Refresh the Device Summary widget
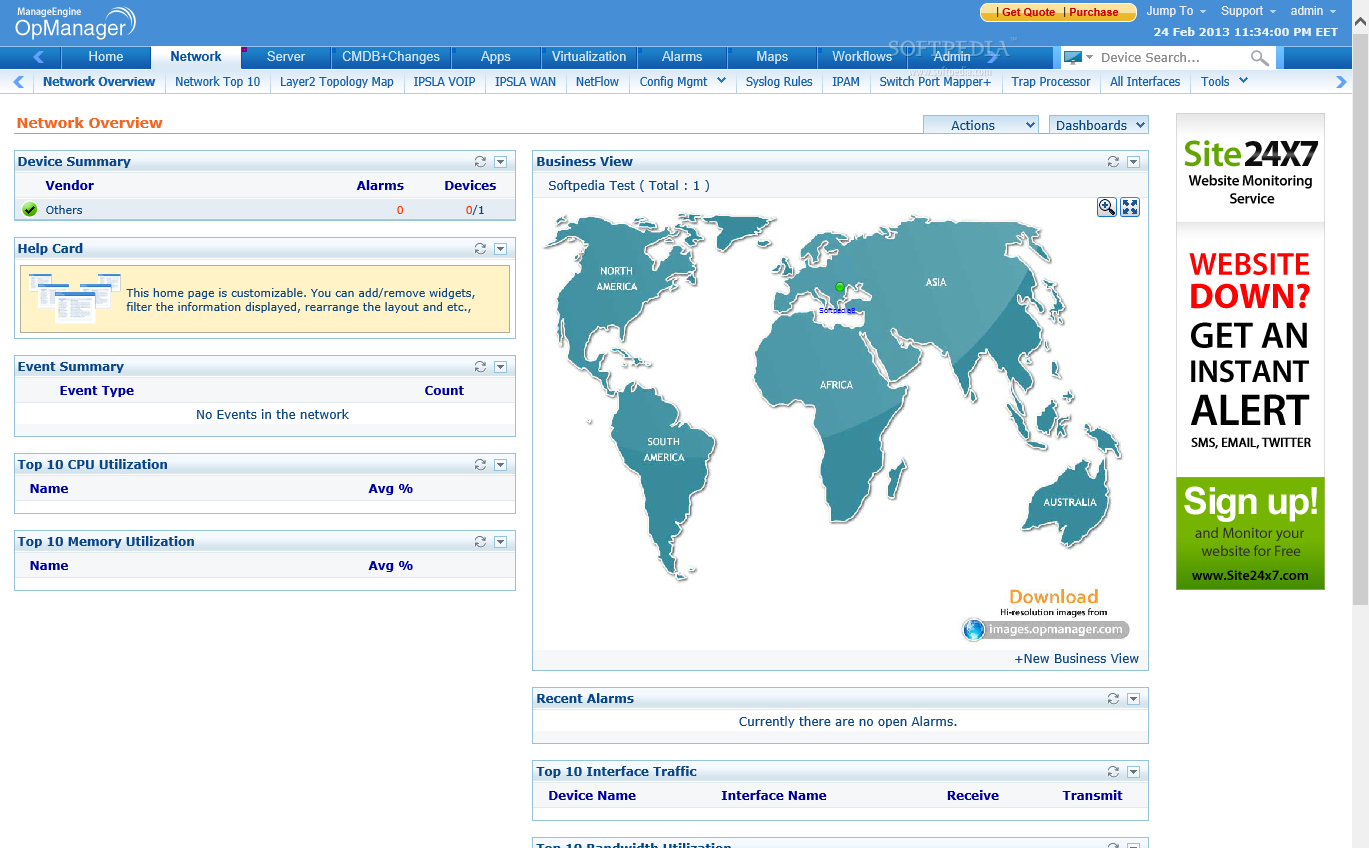The height and width of the screenshot is (848, 1369). tap(480, 162)
